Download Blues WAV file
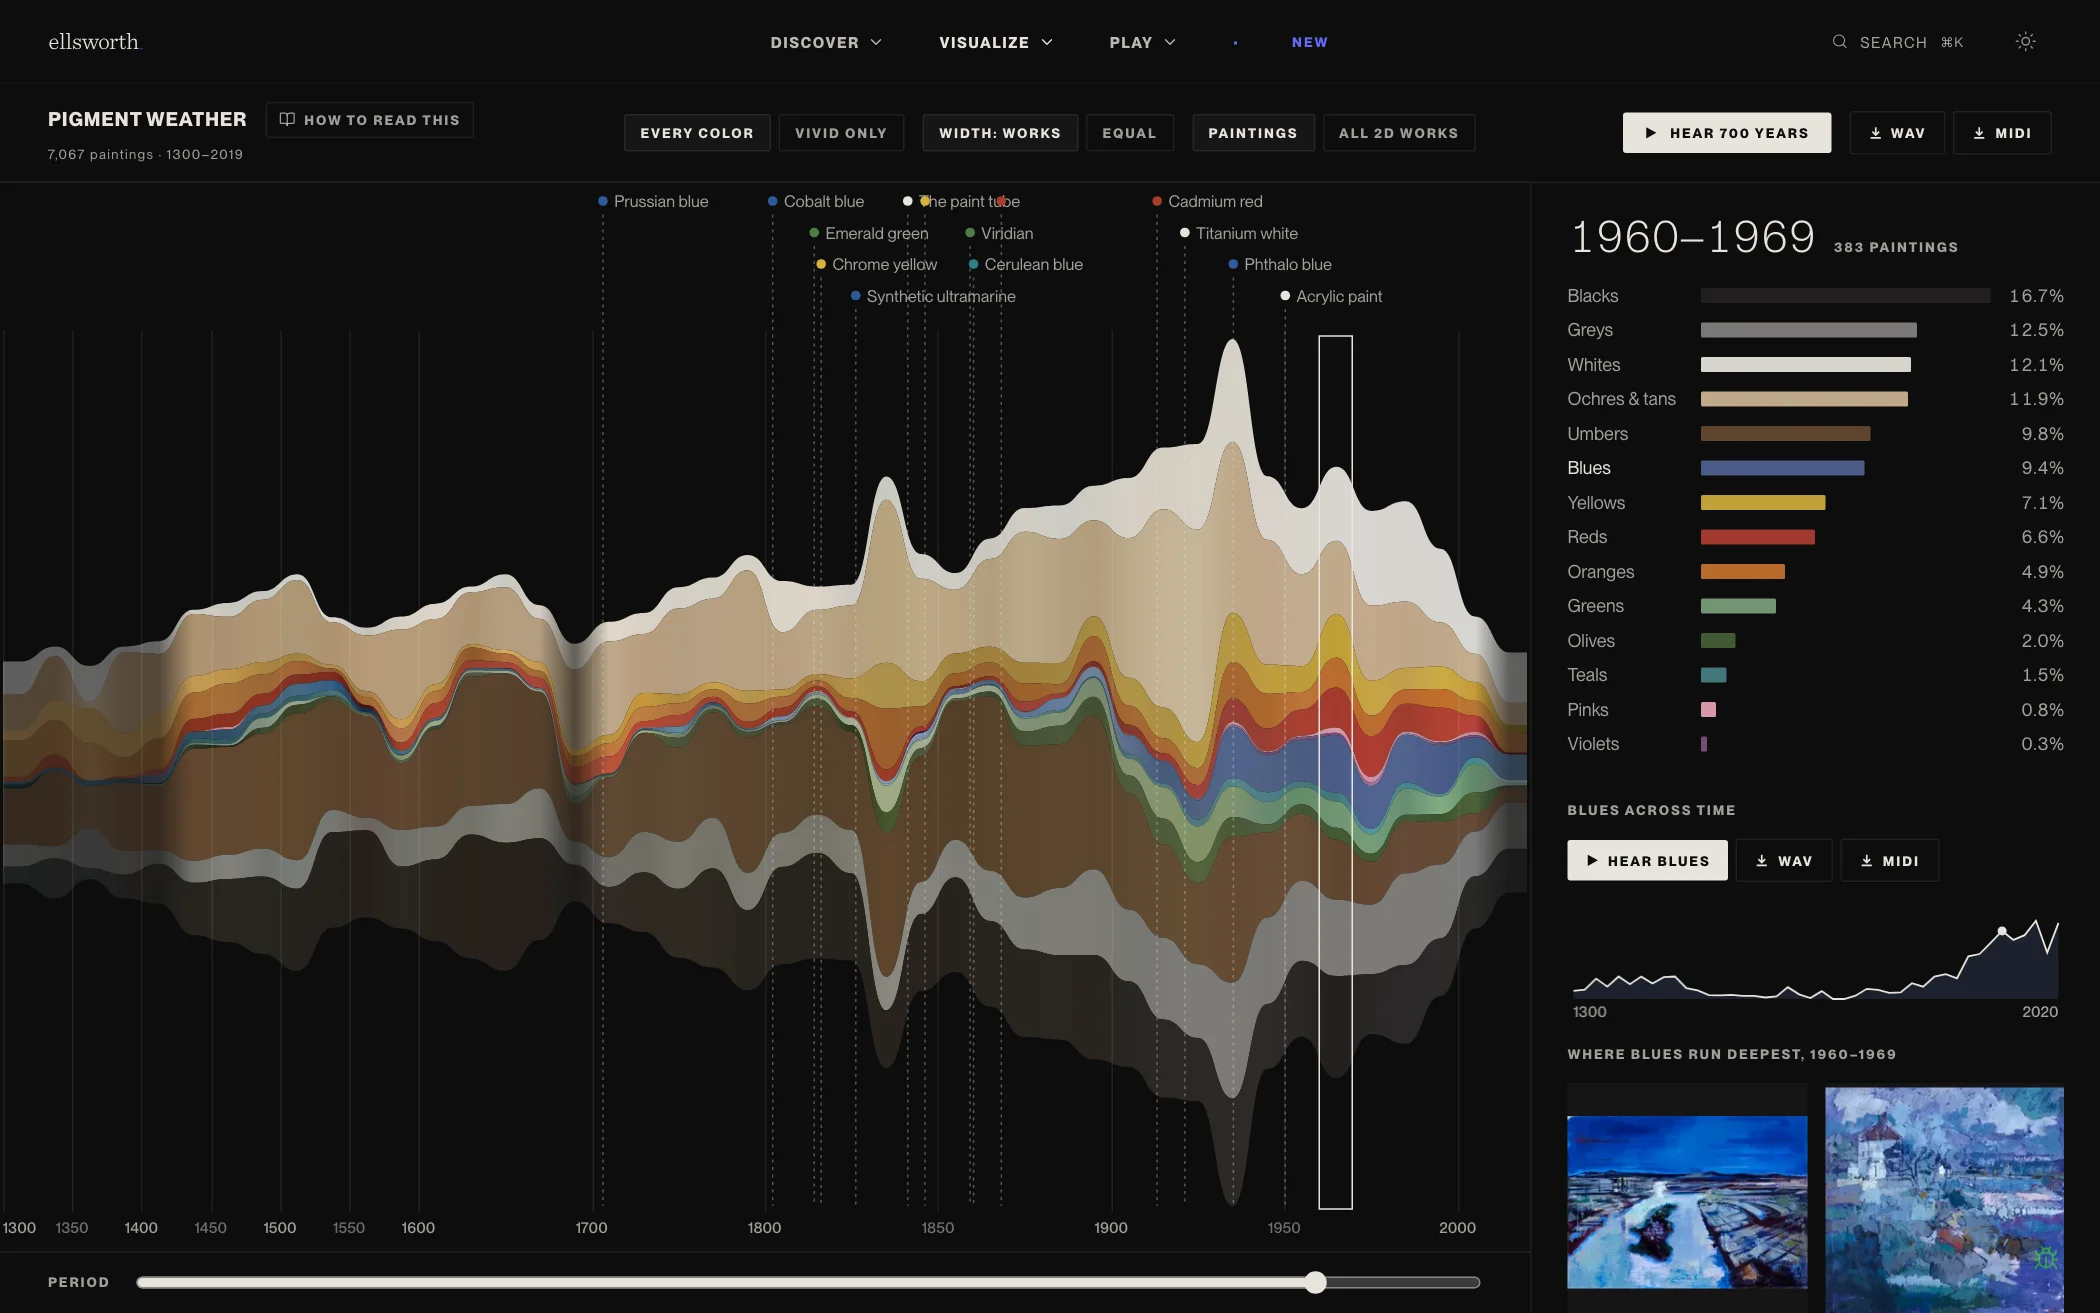Image resolution: width=2100 pixels, height=1313 pixels. (1784, 861)
